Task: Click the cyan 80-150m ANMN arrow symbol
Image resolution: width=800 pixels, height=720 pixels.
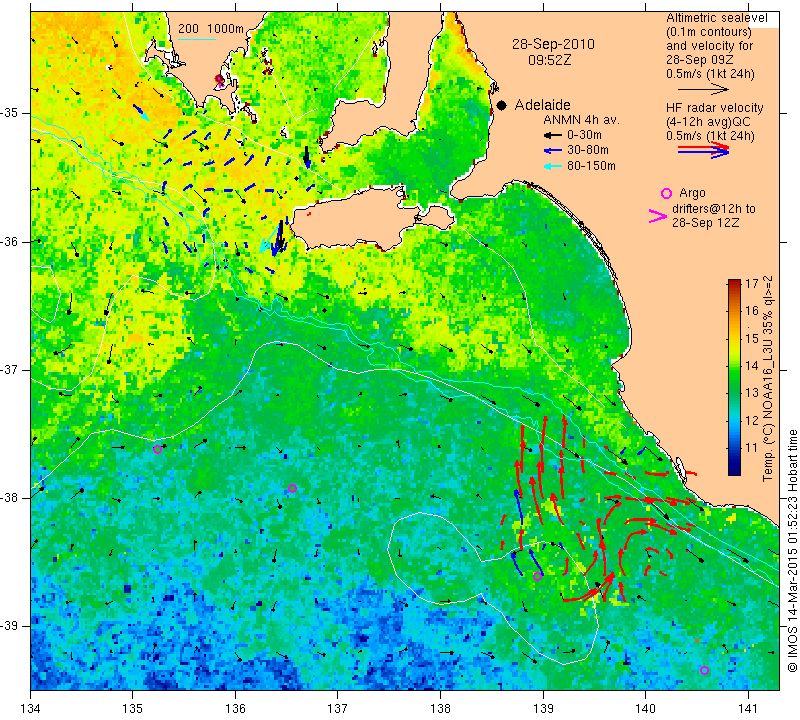Action: (x=552, y=166)
